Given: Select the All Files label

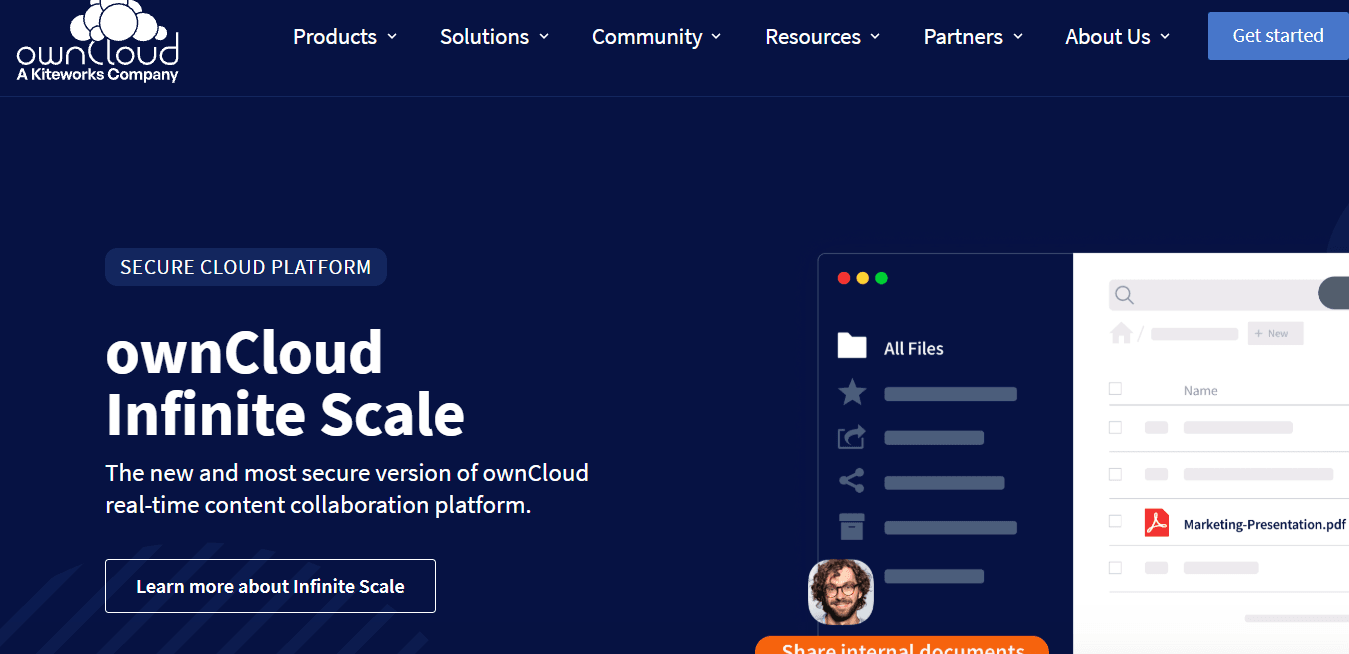Looking at the screenshot, I should tap(914, 348).
